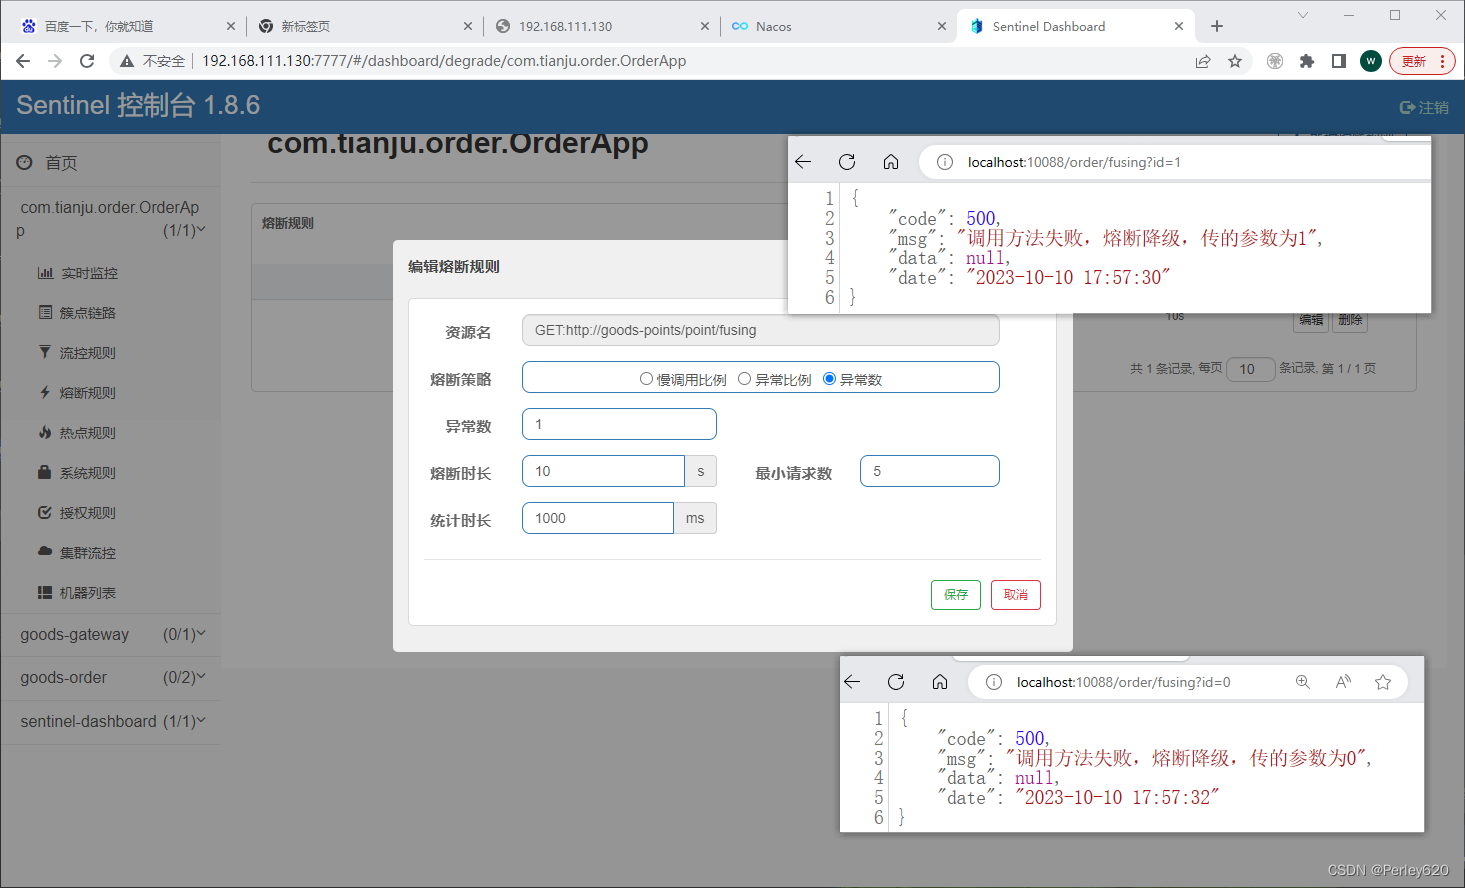Open new tab with plus button
1465x888 pixels.
click(x=1217, y=26)
